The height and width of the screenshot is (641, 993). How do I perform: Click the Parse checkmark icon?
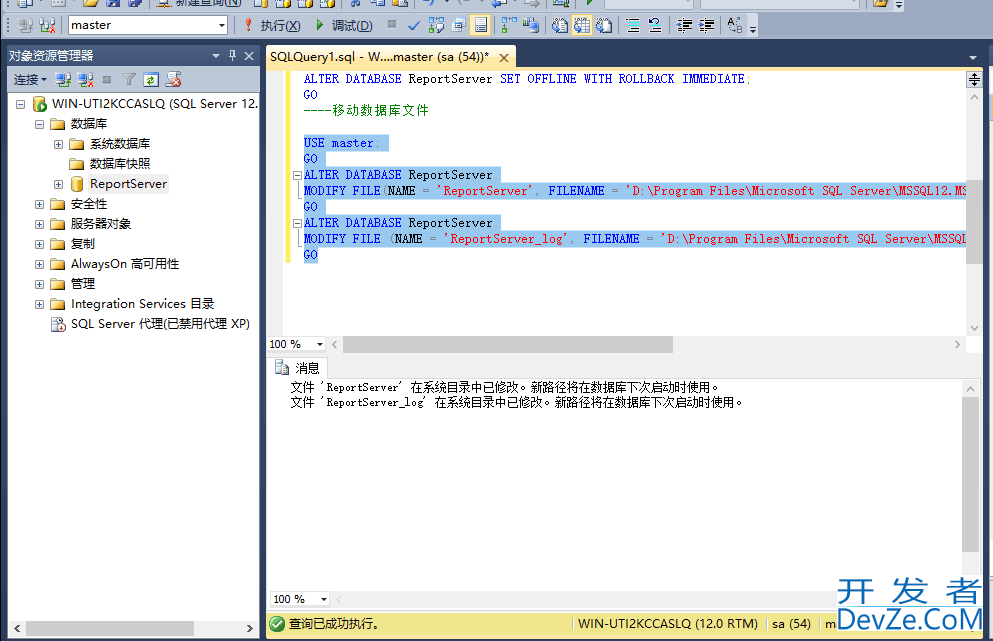414,25
